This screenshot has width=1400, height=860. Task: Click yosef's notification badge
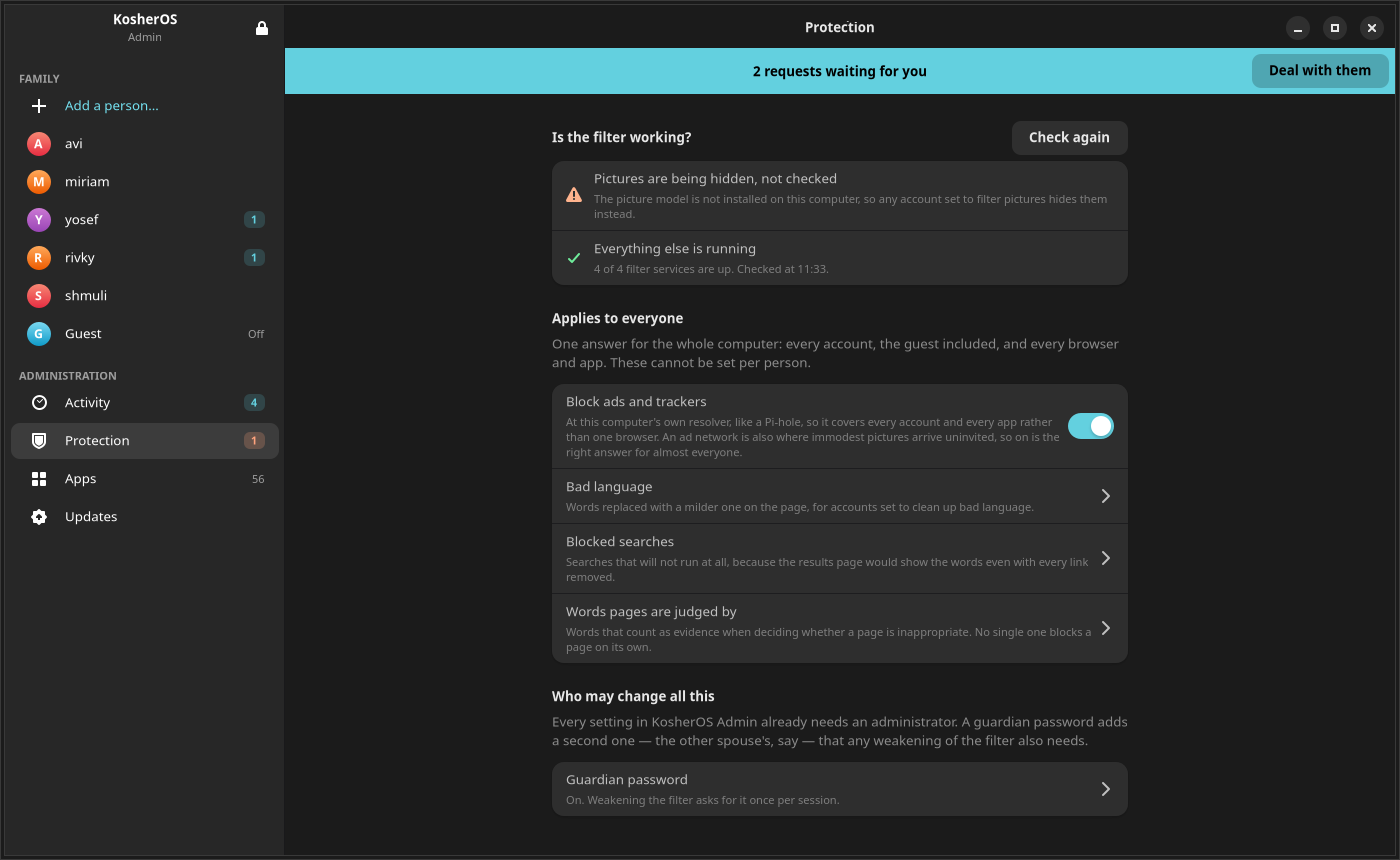click(x=254, y=220)
